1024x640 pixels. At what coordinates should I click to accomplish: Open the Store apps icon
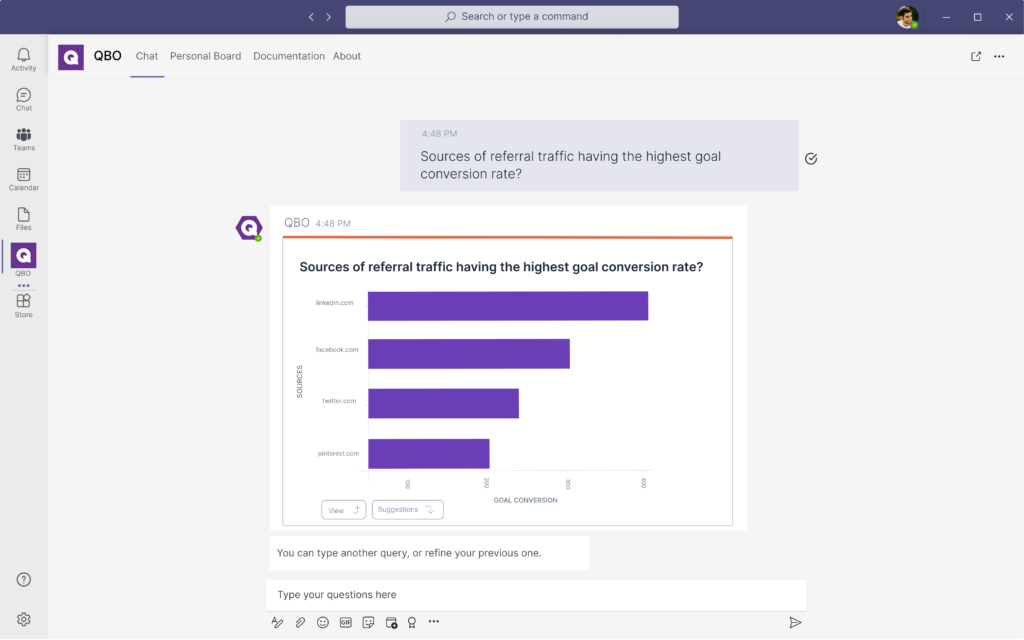[x=23, y=305]
